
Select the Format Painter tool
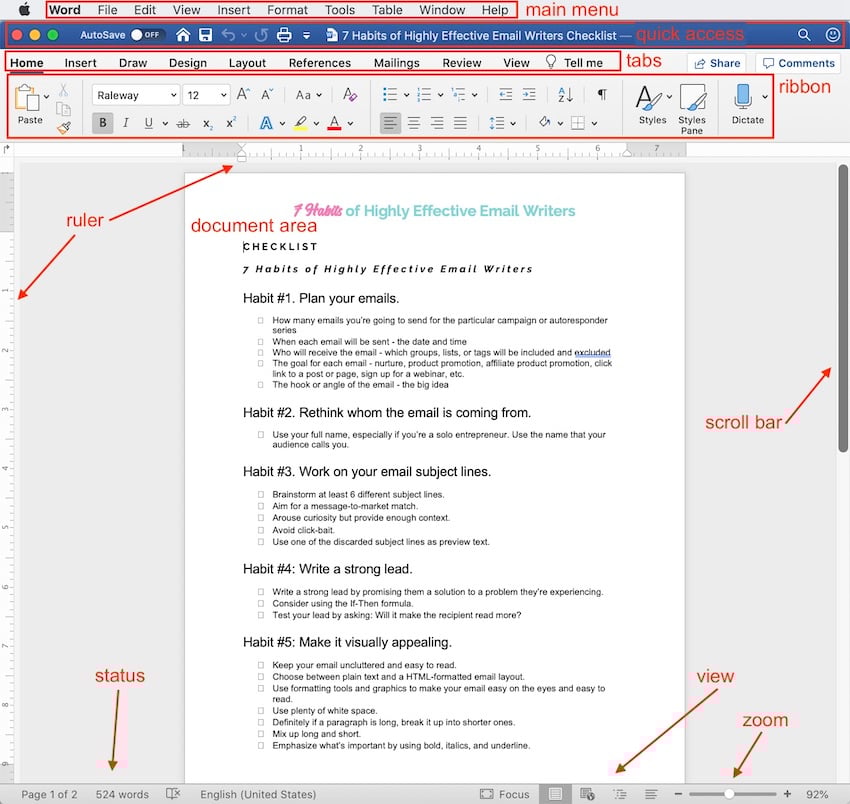tap(64, 126)
